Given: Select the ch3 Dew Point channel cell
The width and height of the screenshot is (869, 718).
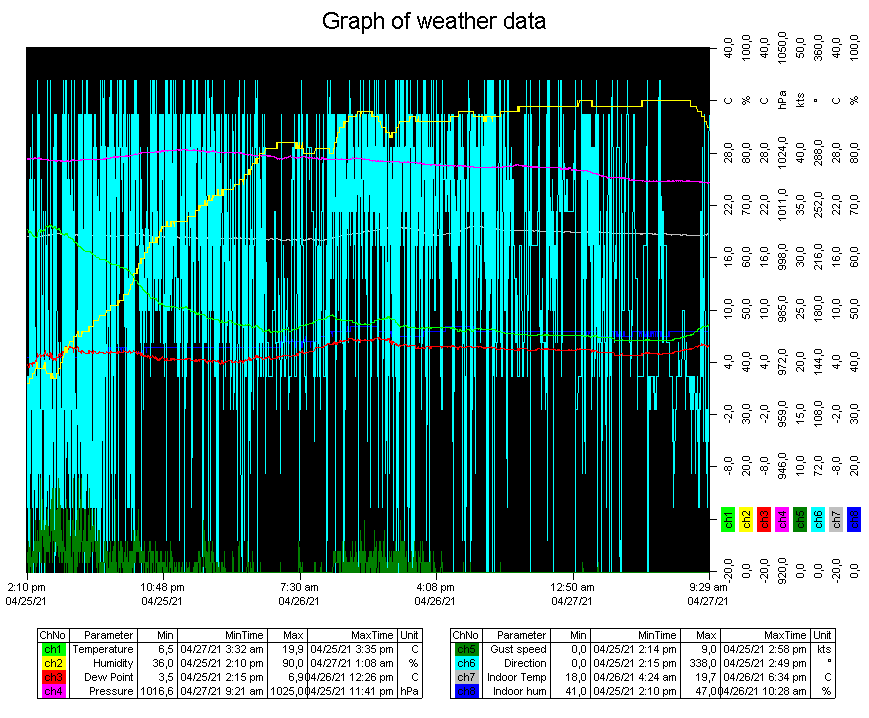Looking at the screenshot, I should click(52, 677).
